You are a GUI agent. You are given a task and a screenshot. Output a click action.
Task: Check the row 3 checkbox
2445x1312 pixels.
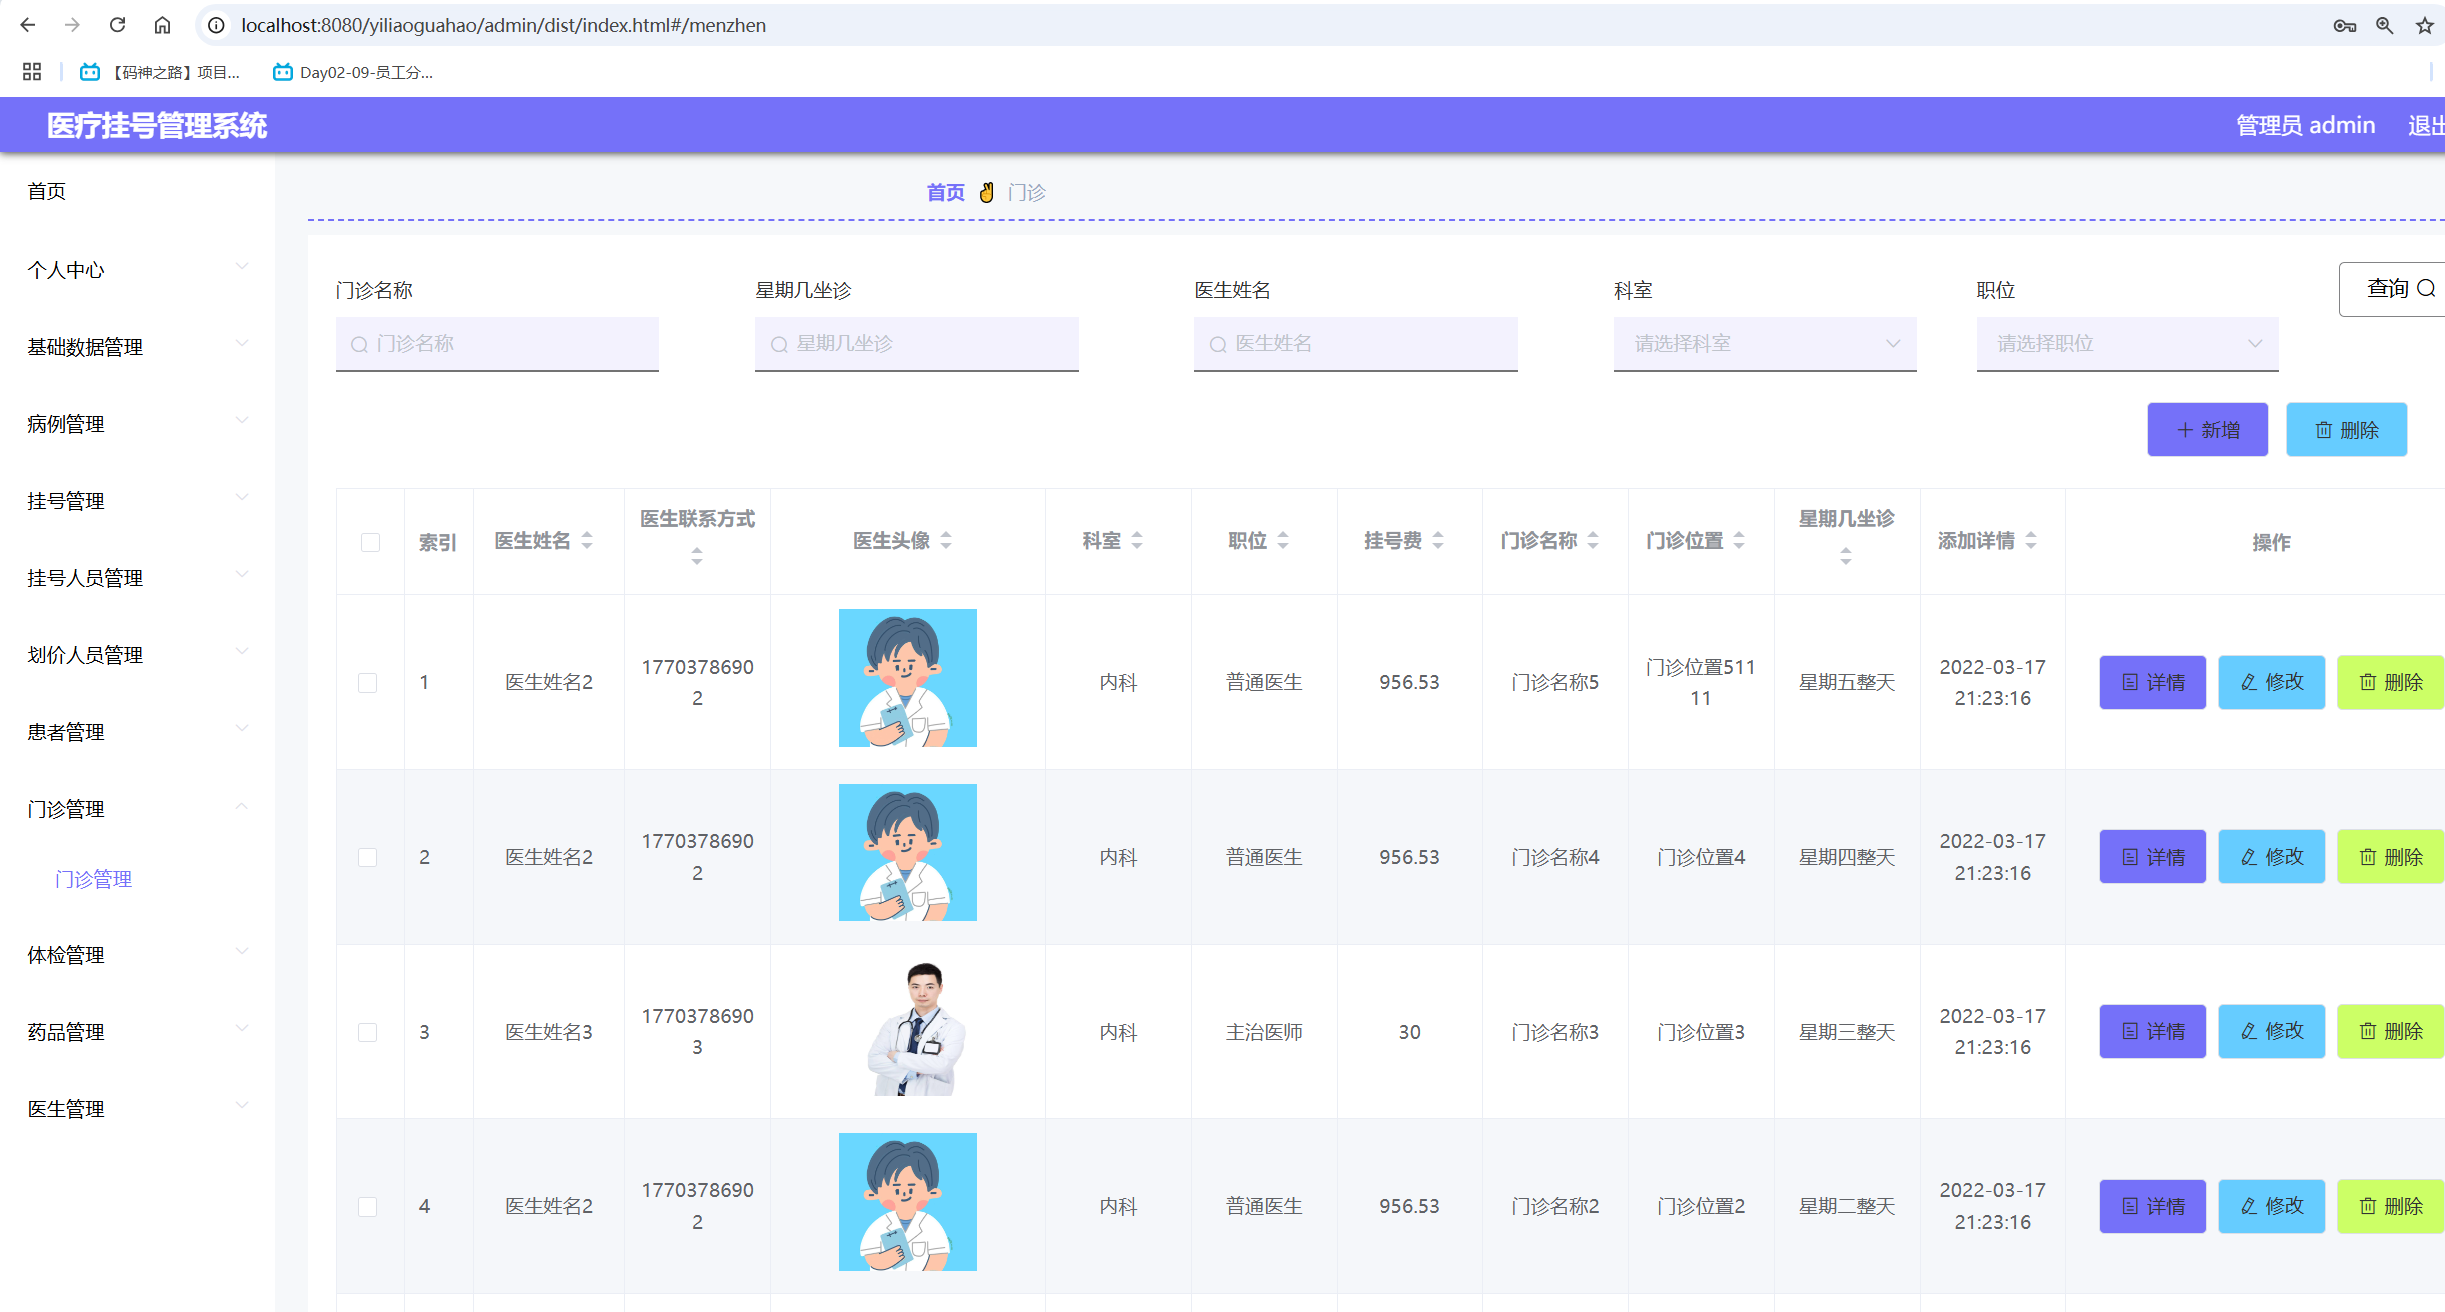click(368, 1033)
